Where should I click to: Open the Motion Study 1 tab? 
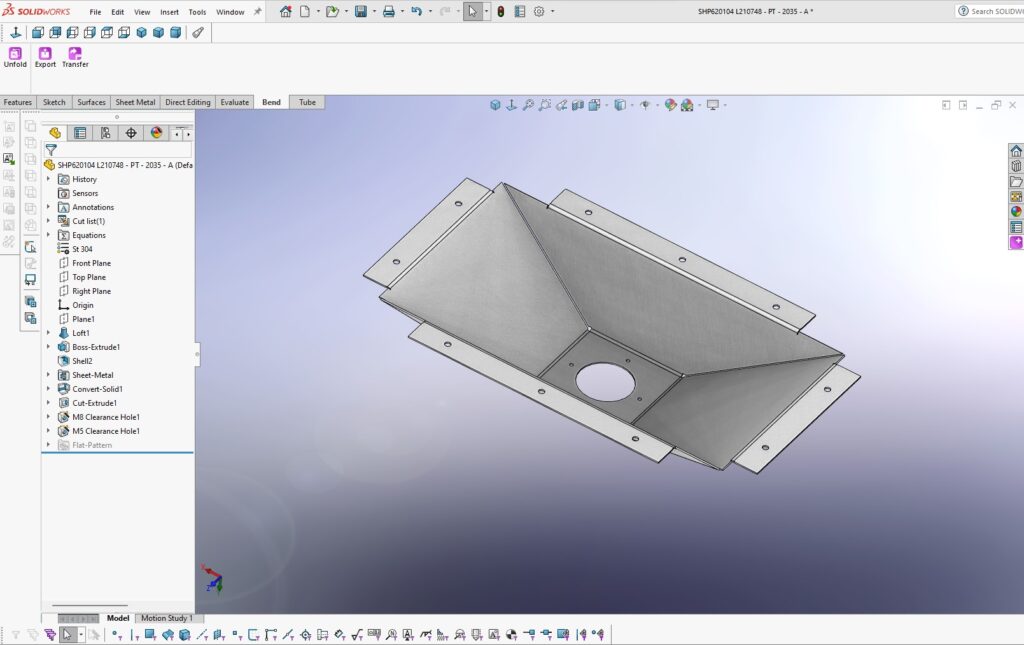point(167,618)
